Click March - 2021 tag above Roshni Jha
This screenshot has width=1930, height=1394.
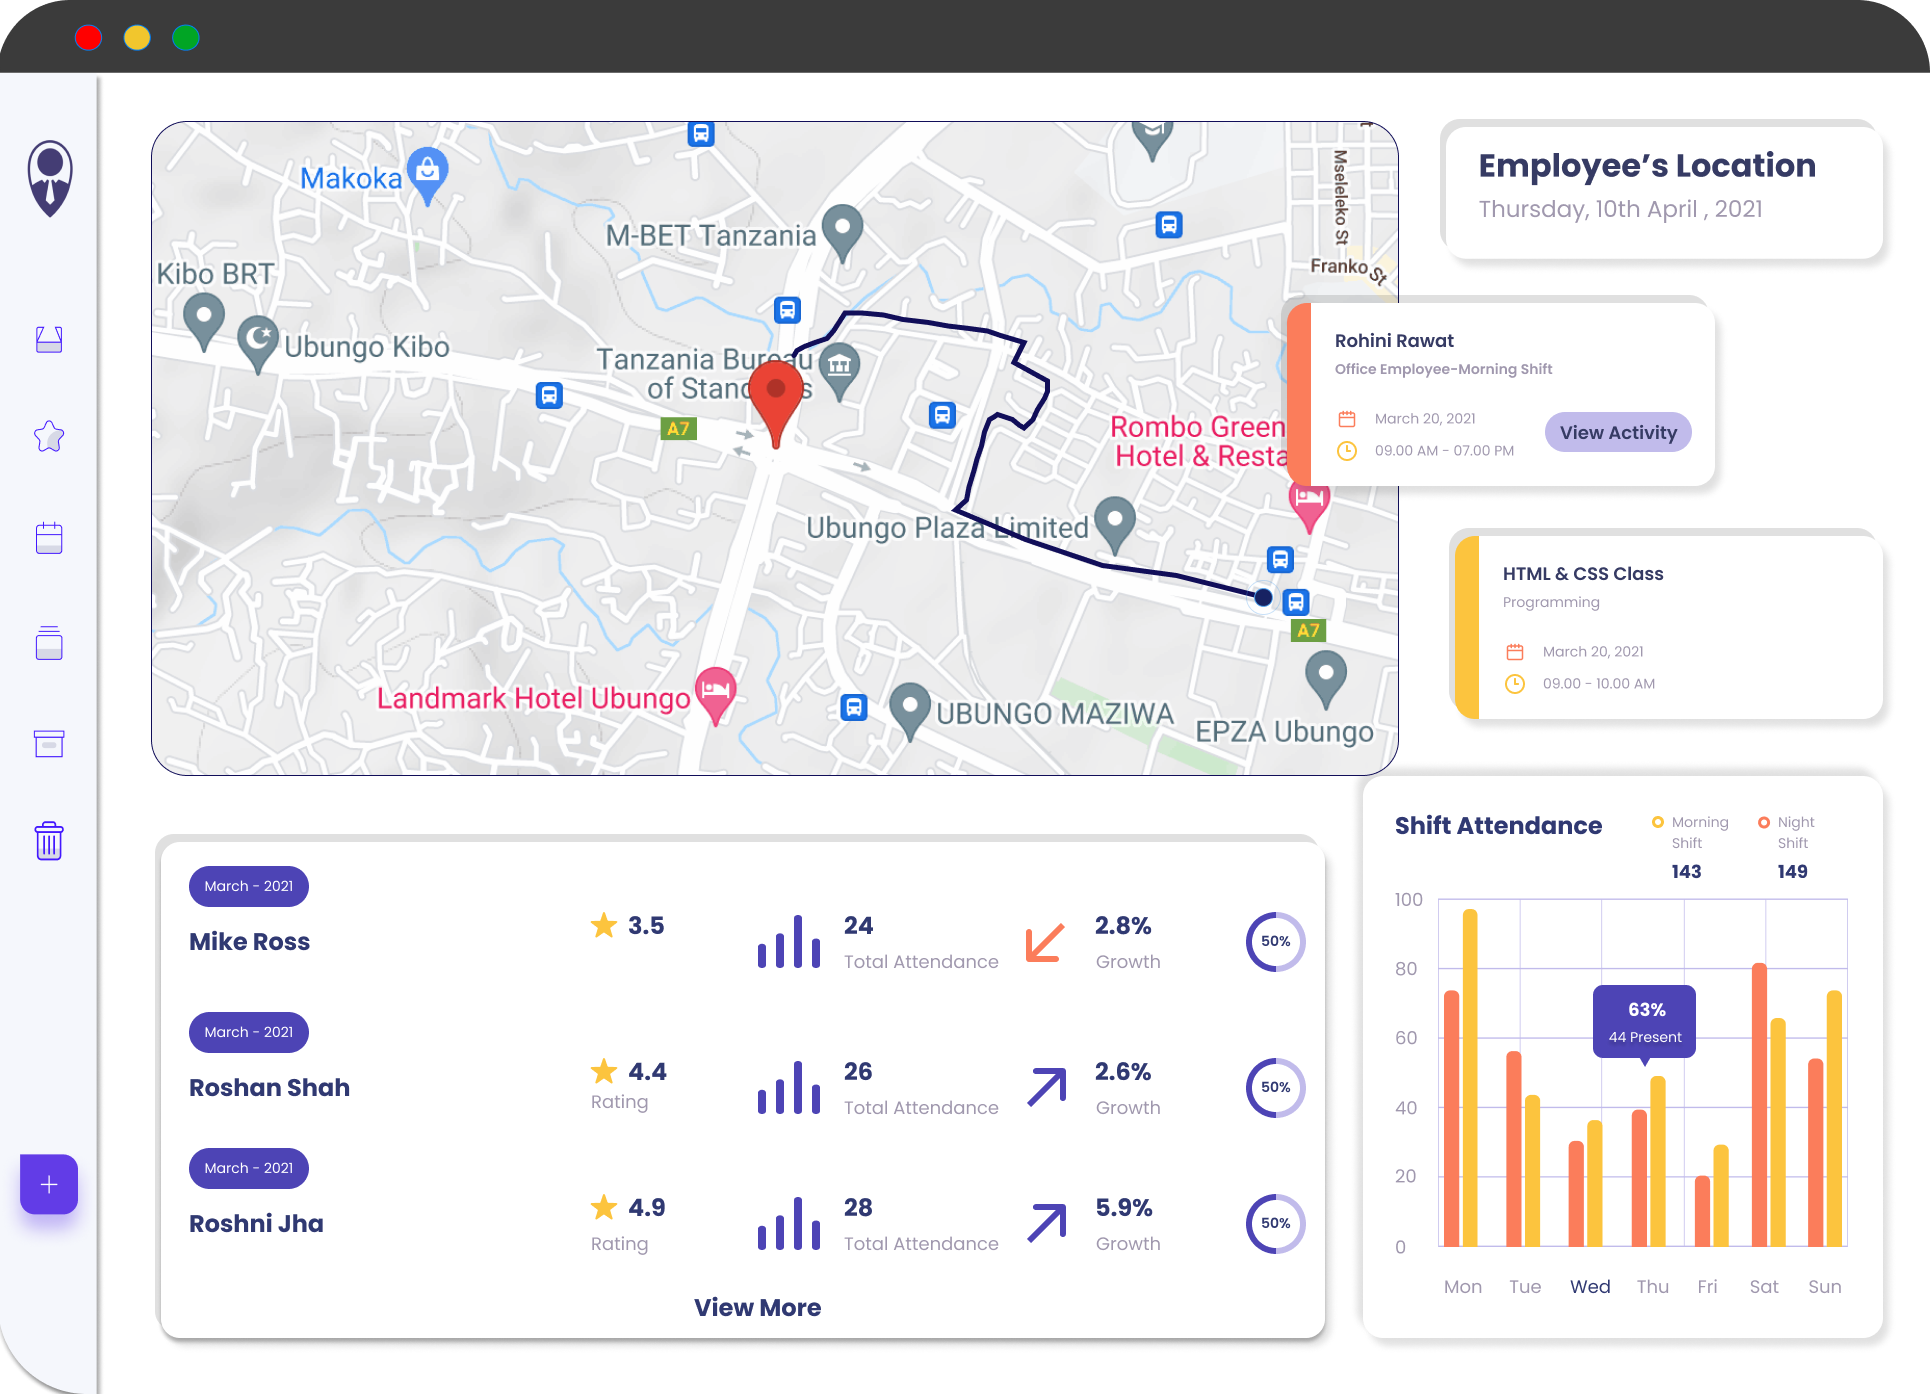point(249,1168)
